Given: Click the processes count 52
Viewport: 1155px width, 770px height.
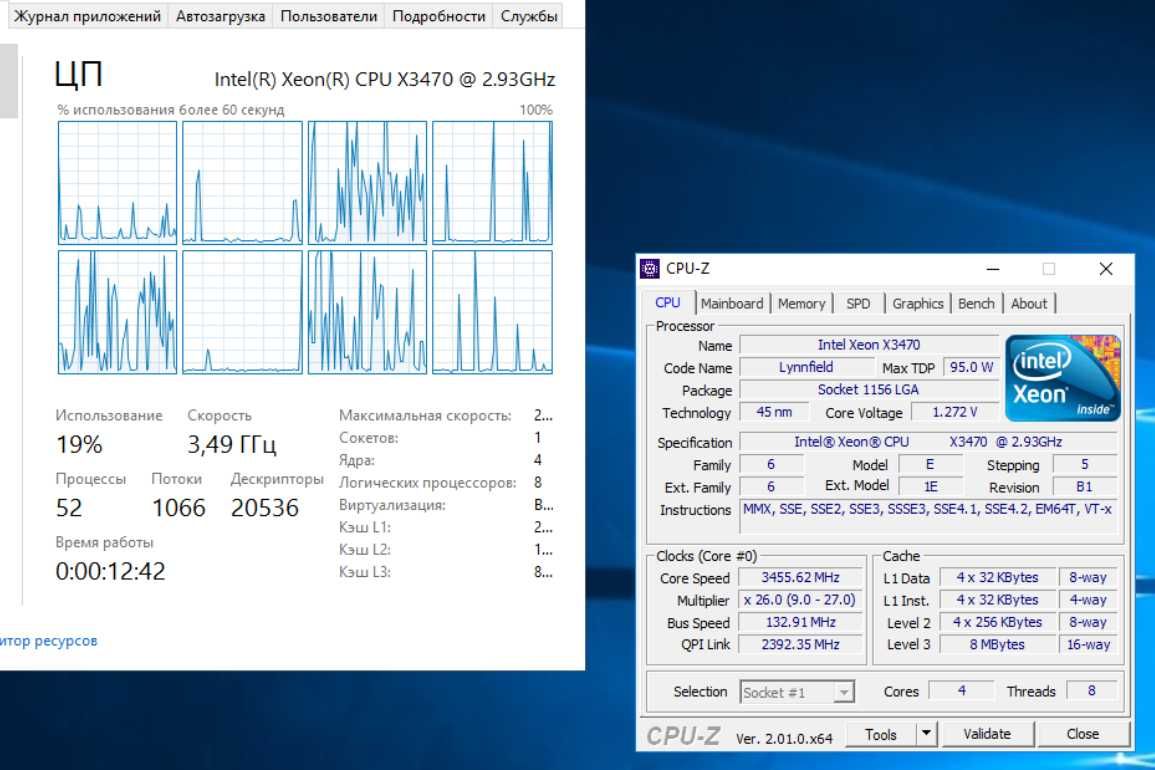Looking at the screenshot, I should tap(69, 508).
